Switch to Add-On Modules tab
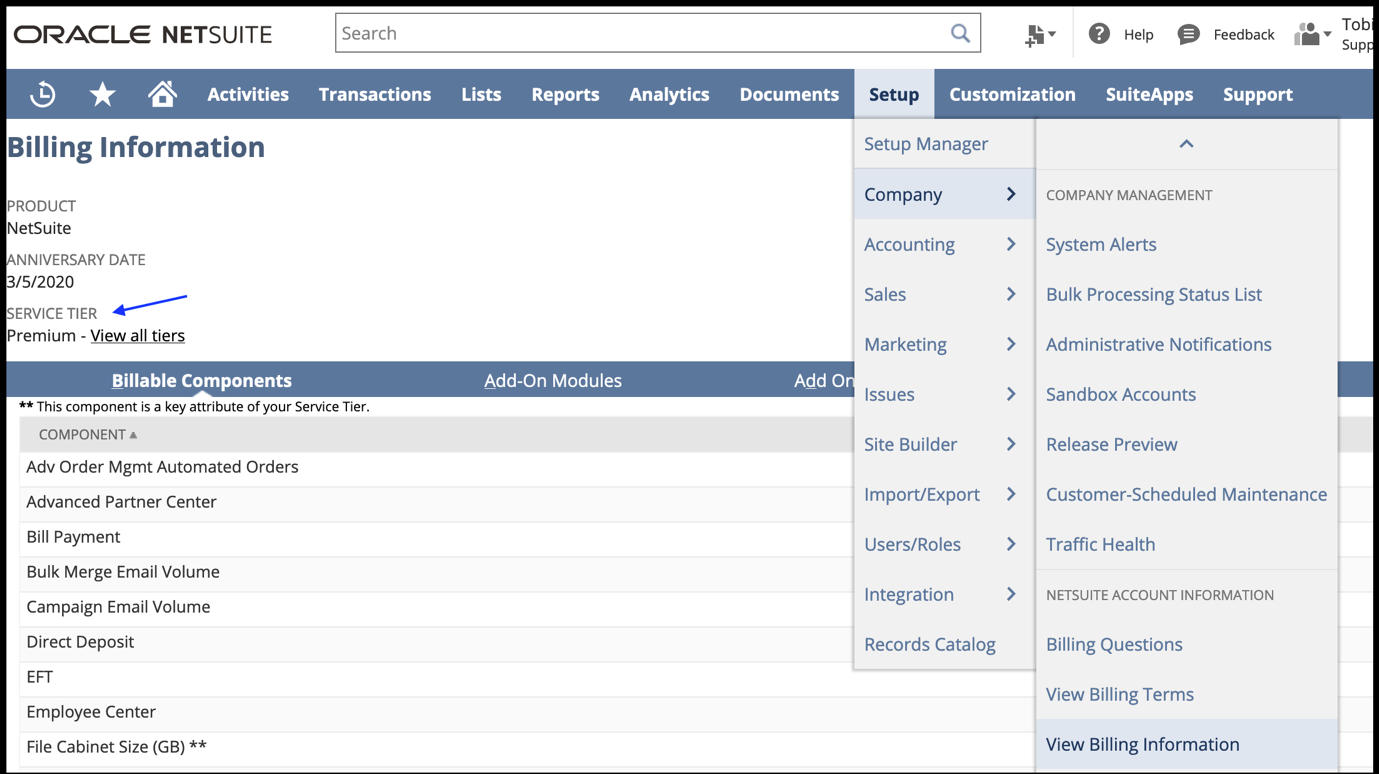The width and height of the screenshot is (1379, 774). point(553,380)
